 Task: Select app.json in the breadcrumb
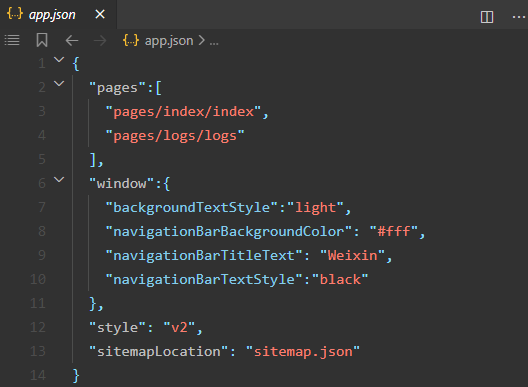tap(169, 41)
